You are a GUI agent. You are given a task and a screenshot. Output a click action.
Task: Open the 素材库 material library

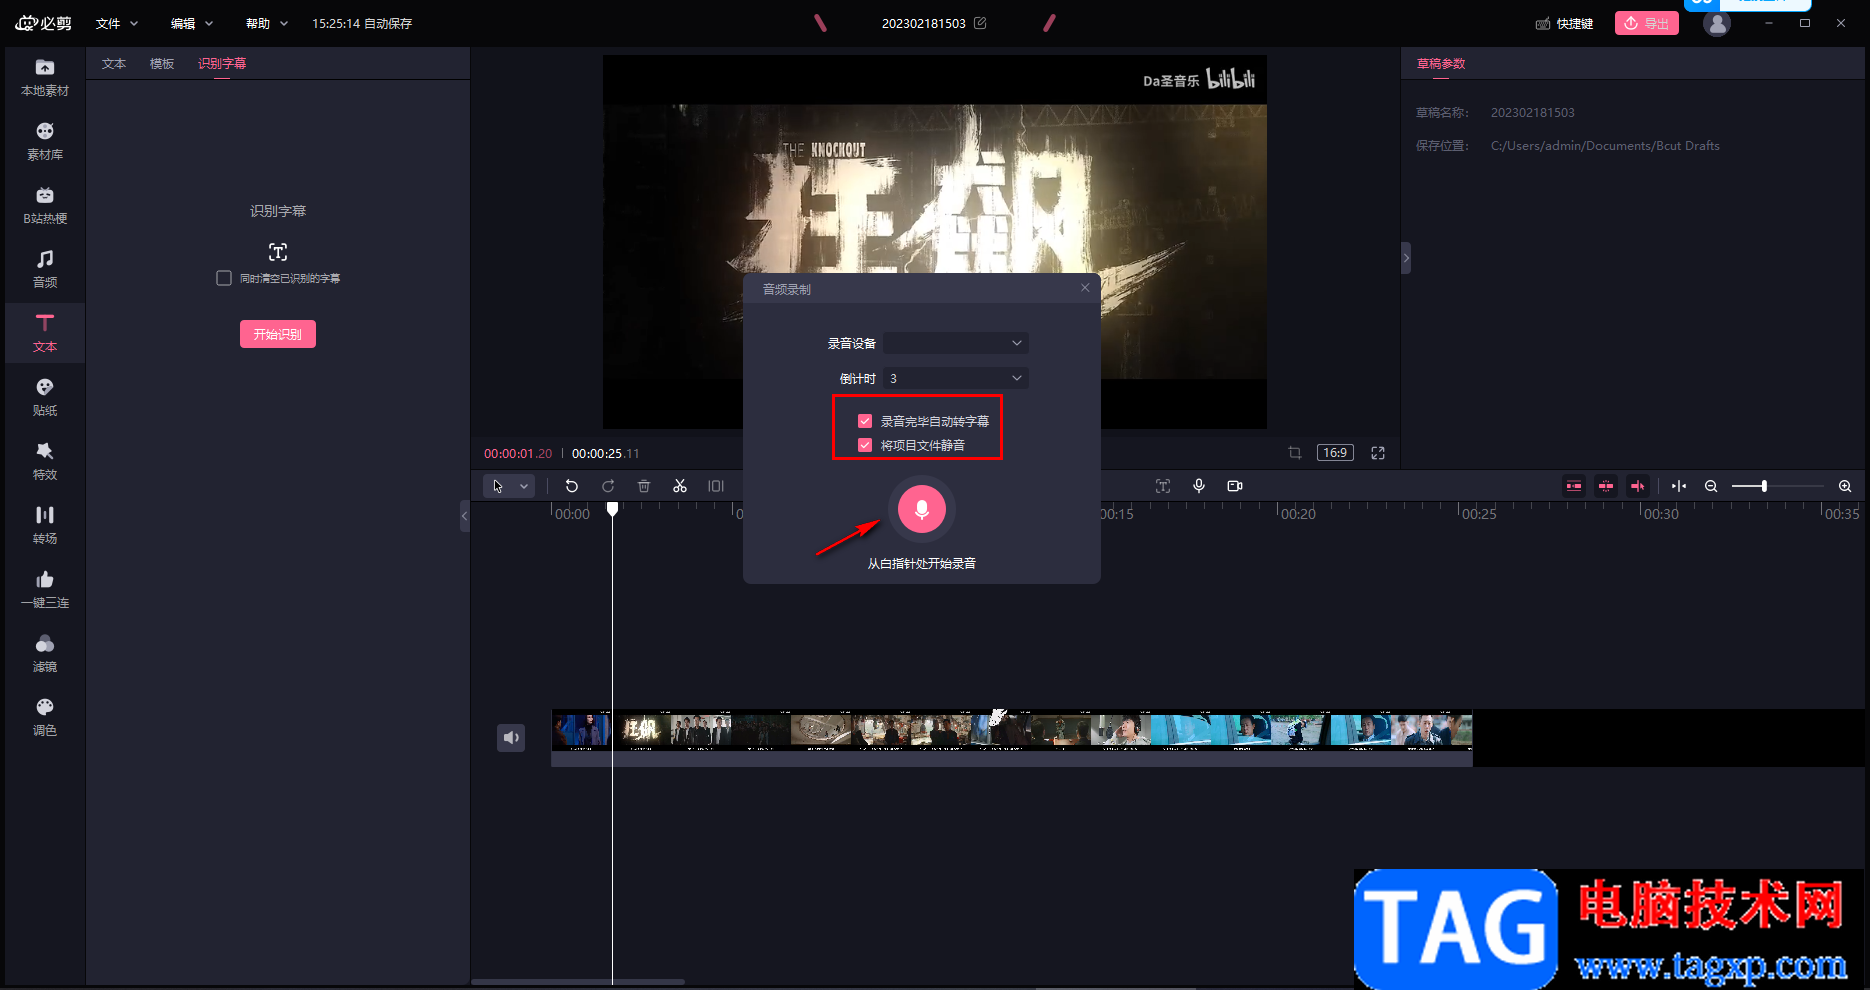pos(45,141)
